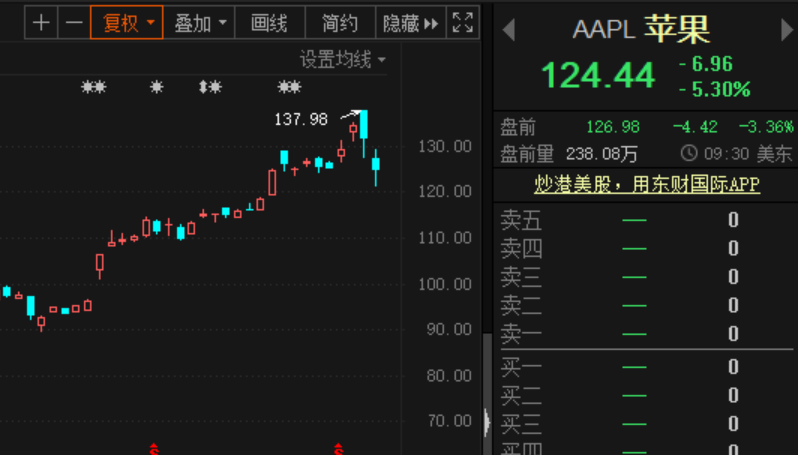The image size is (798, 455).
Task: Collapse side panel using the divider arrow
Action: click(x=488, y=421)
